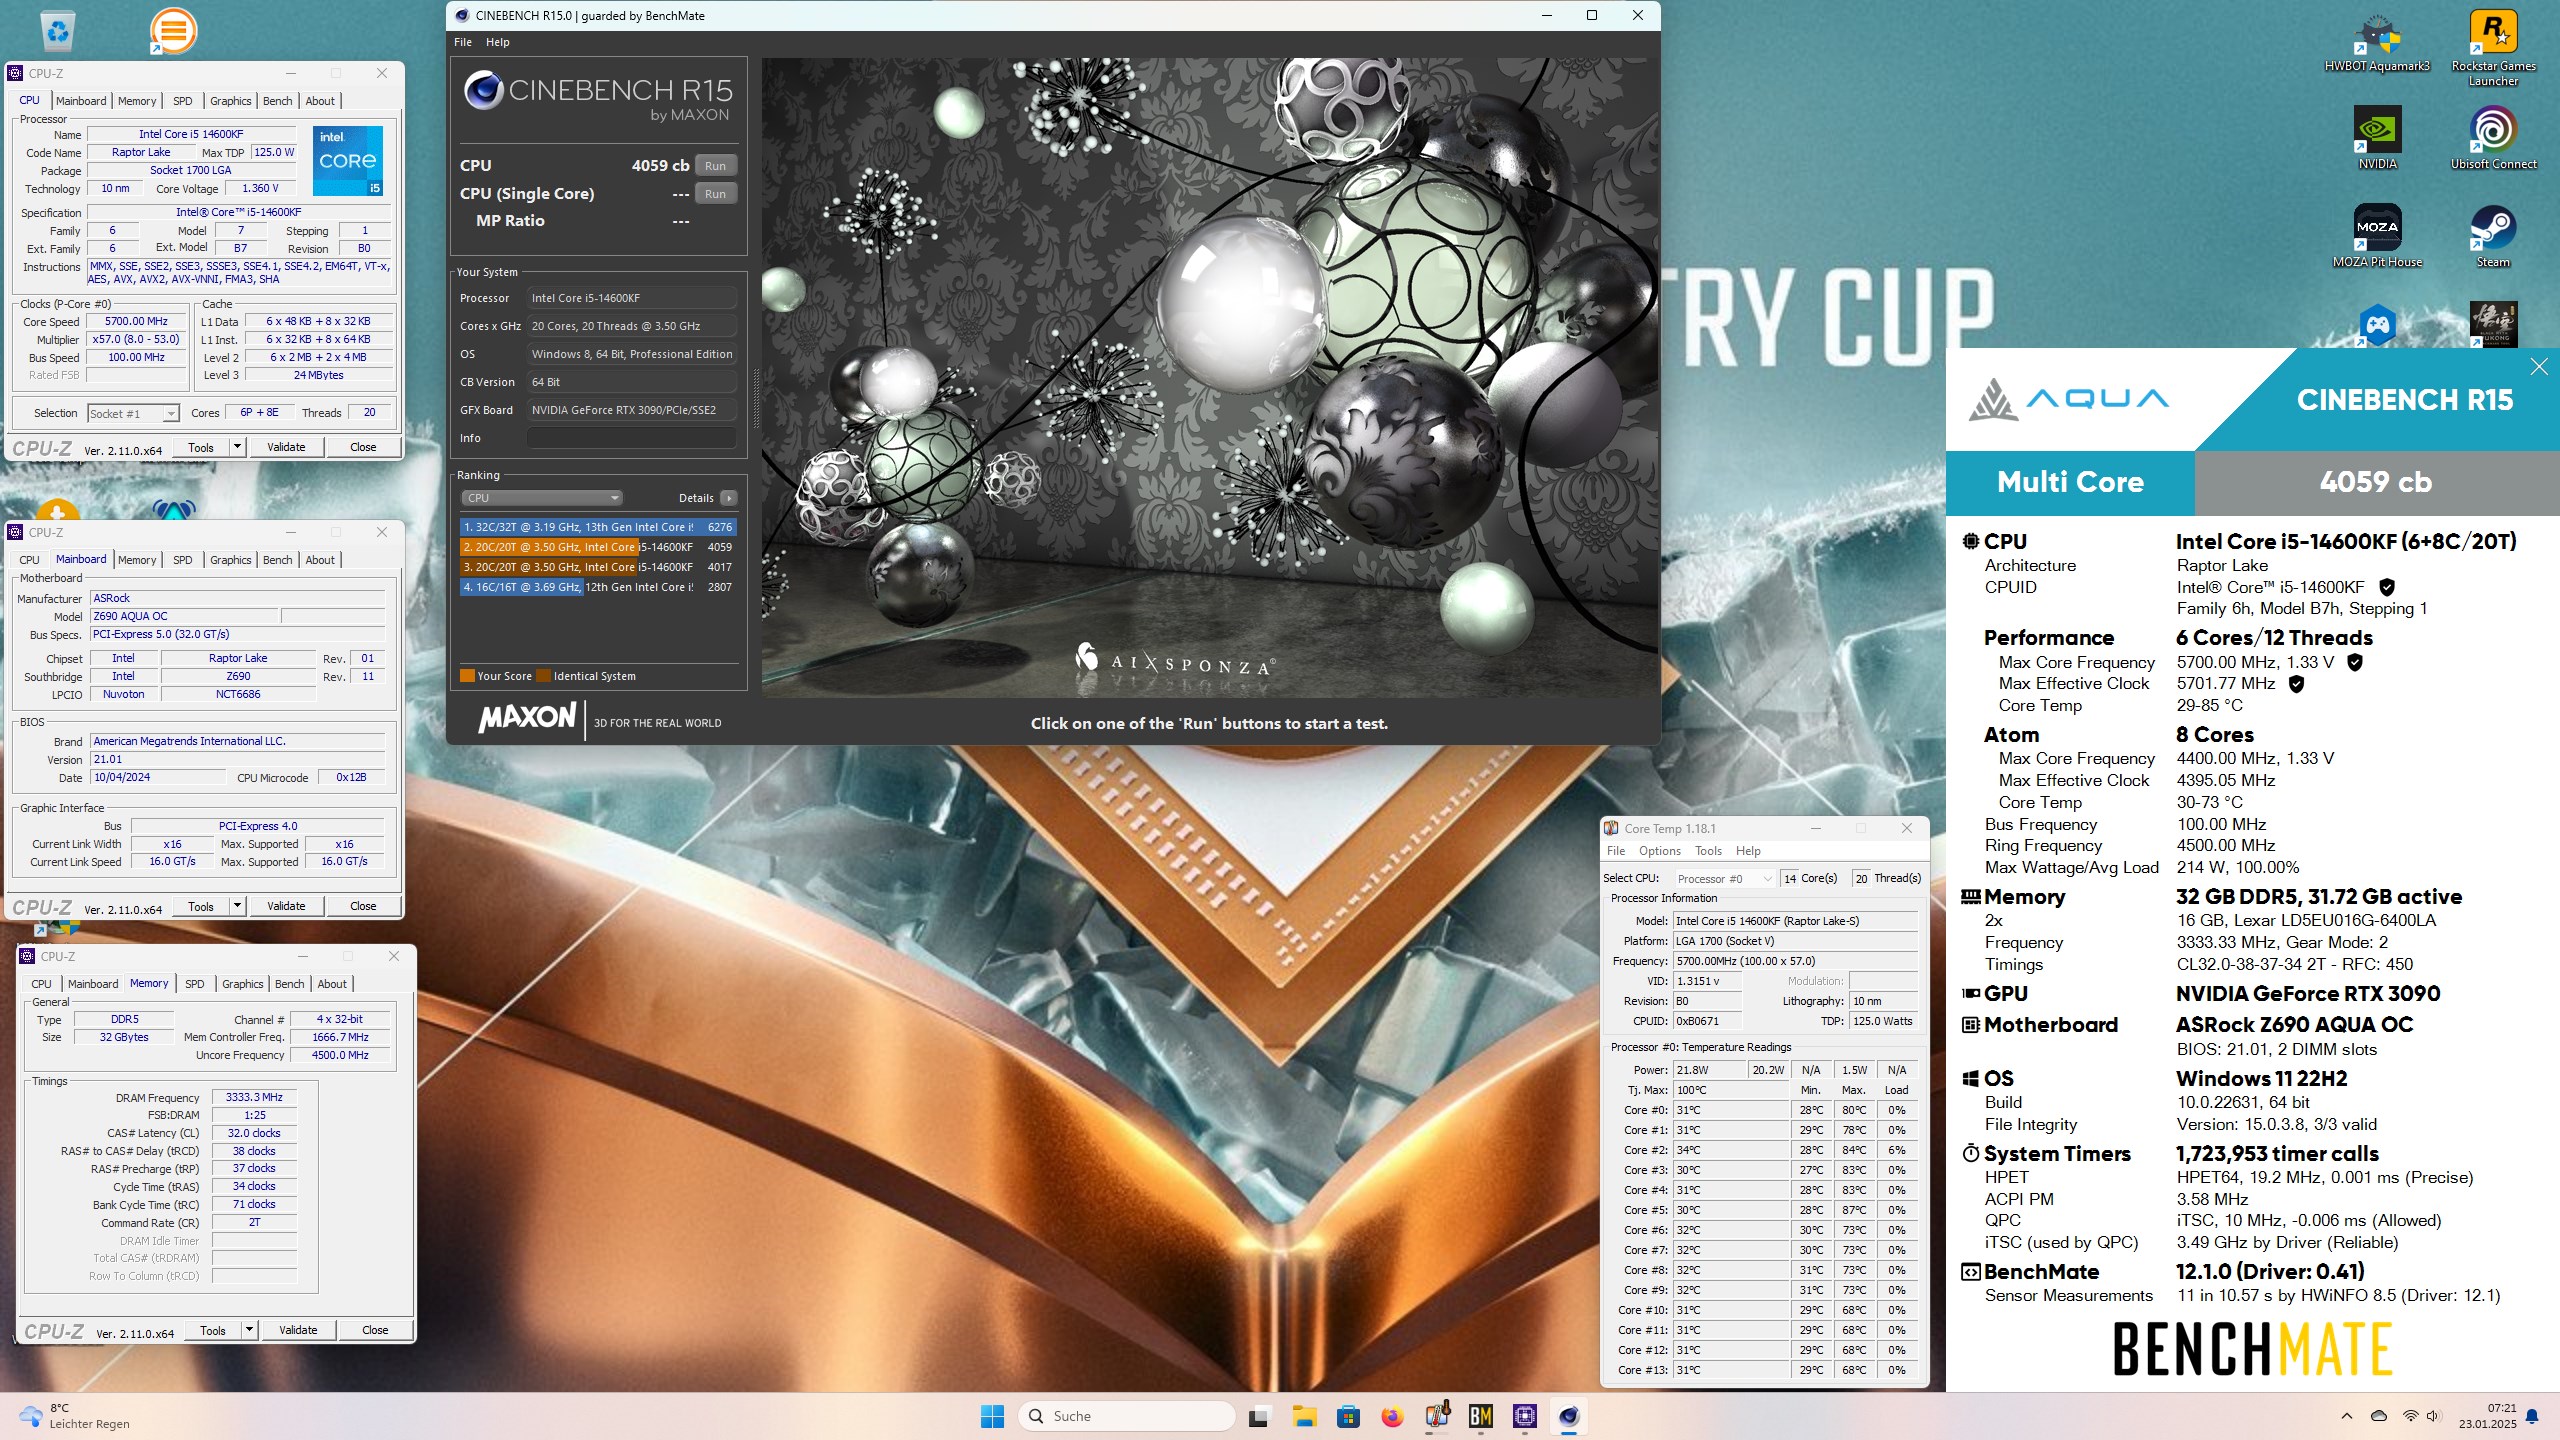Open HWBOT Aquamark3 desktop shortcut
This screenshot has height=1440, width=2560.
2377,42
